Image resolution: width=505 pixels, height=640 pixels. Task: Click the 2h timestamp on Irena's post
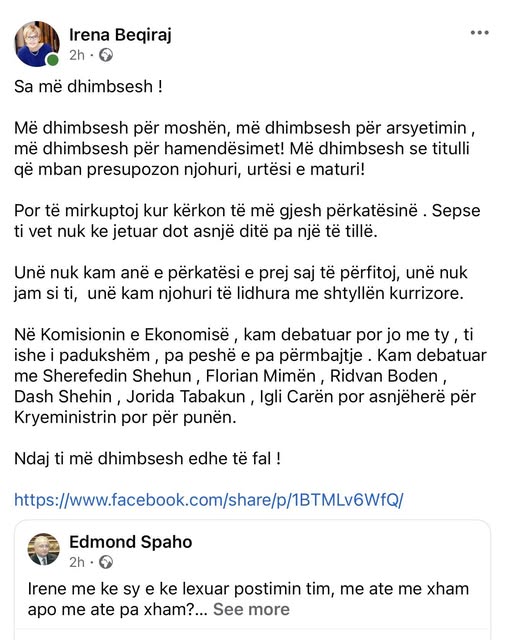[77, 55]
